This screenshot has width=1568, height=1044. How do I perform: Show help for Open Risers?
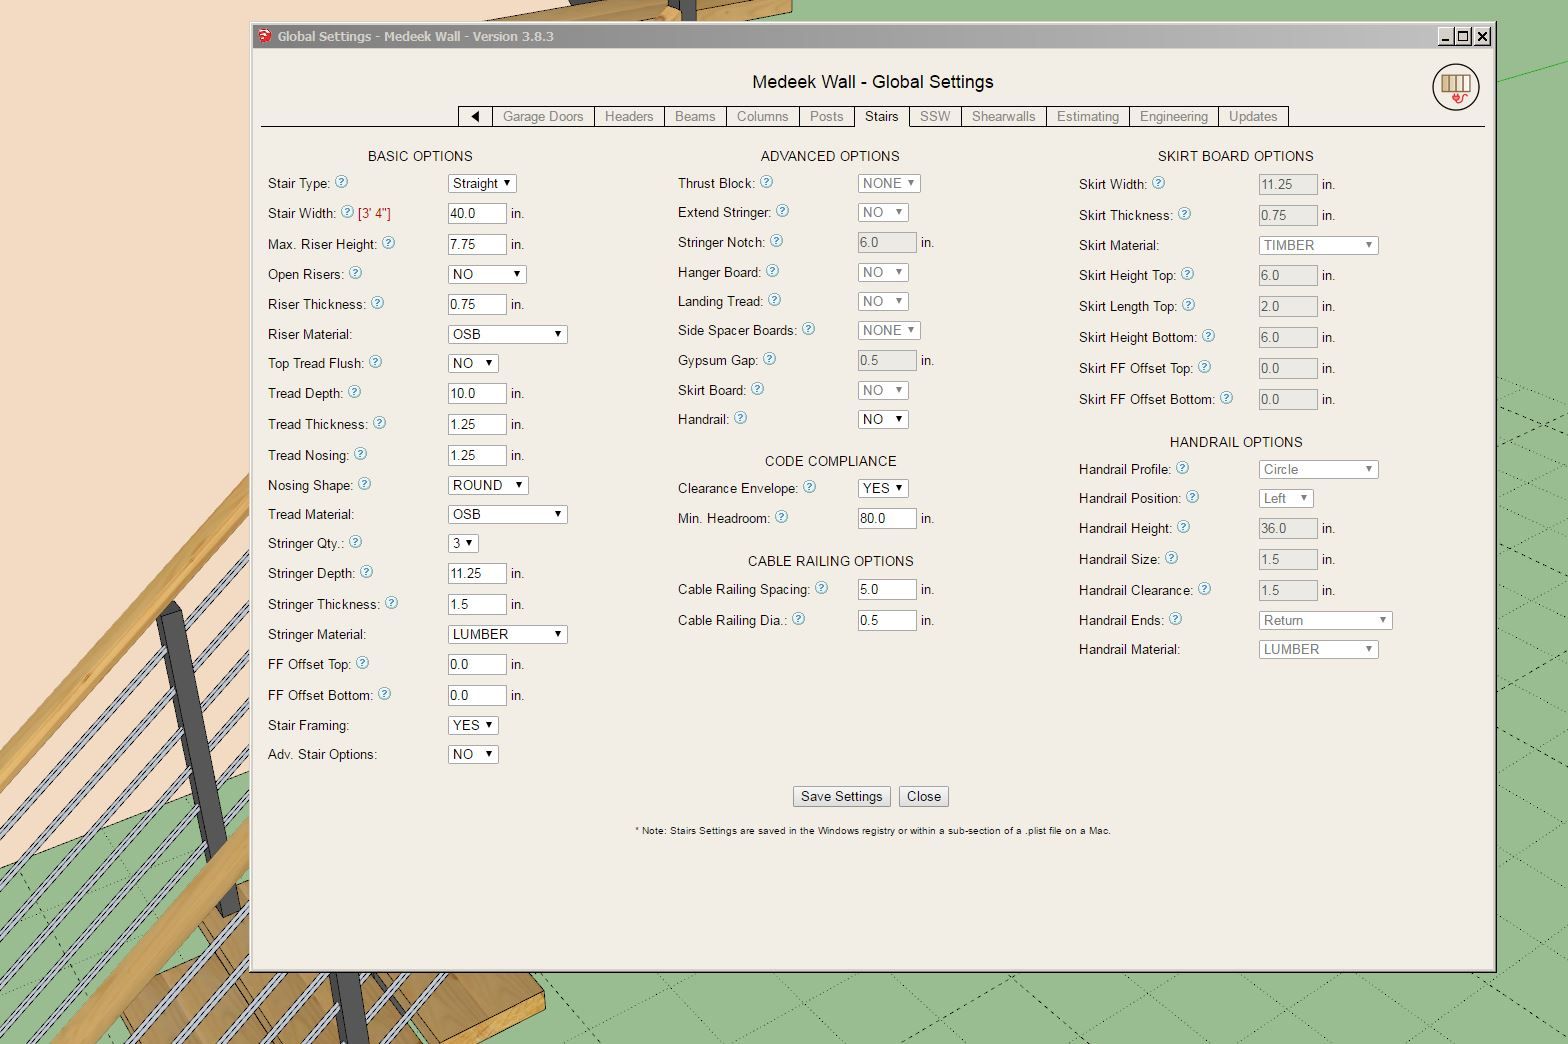tap(355, 273)
